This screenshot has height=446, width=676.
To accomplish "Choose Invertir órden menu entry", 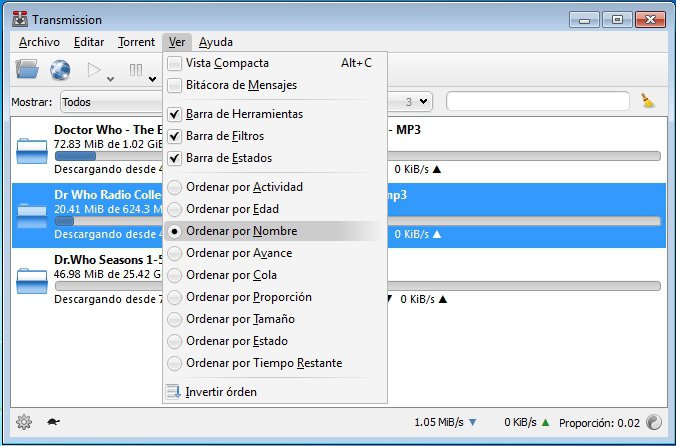I will (275, 392).
